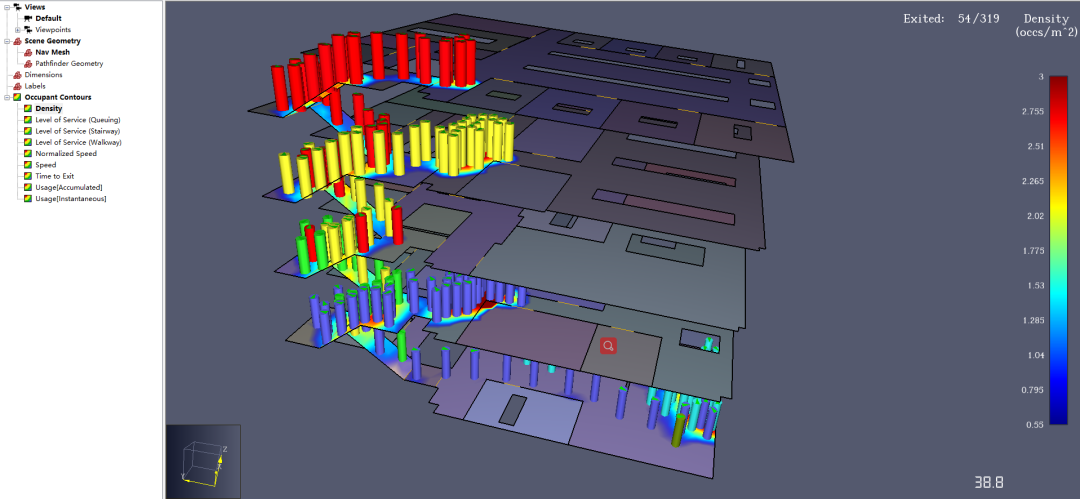Click the camera icon beside Viewpoints

[28, 30]
